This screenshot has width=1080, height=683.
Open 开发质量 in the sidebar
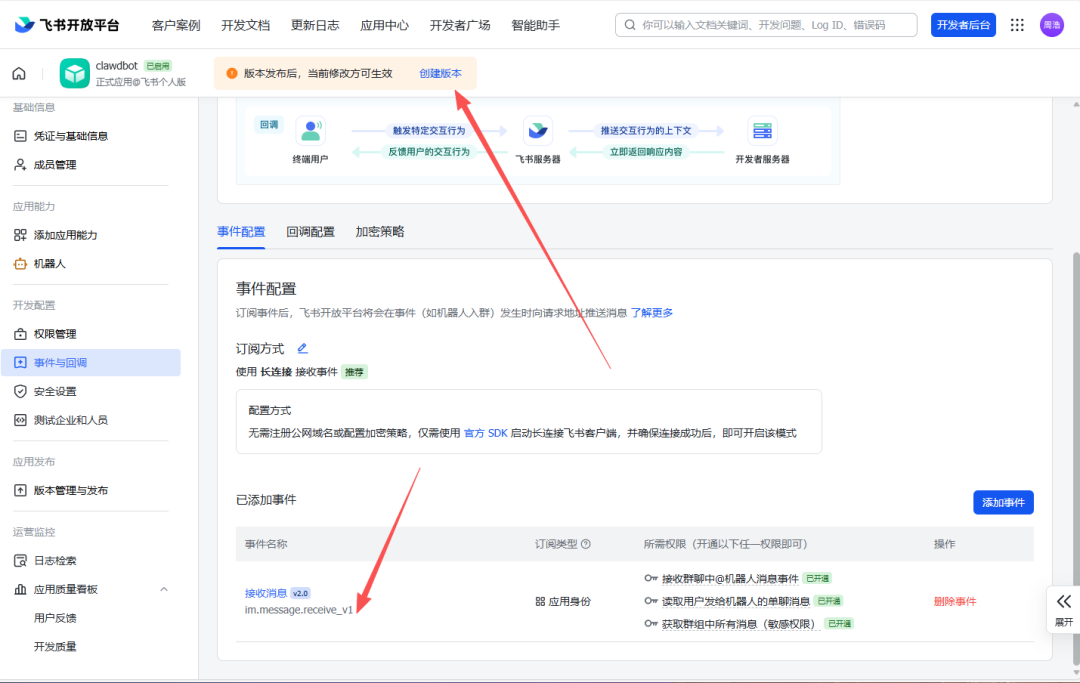tap(55, 647)
